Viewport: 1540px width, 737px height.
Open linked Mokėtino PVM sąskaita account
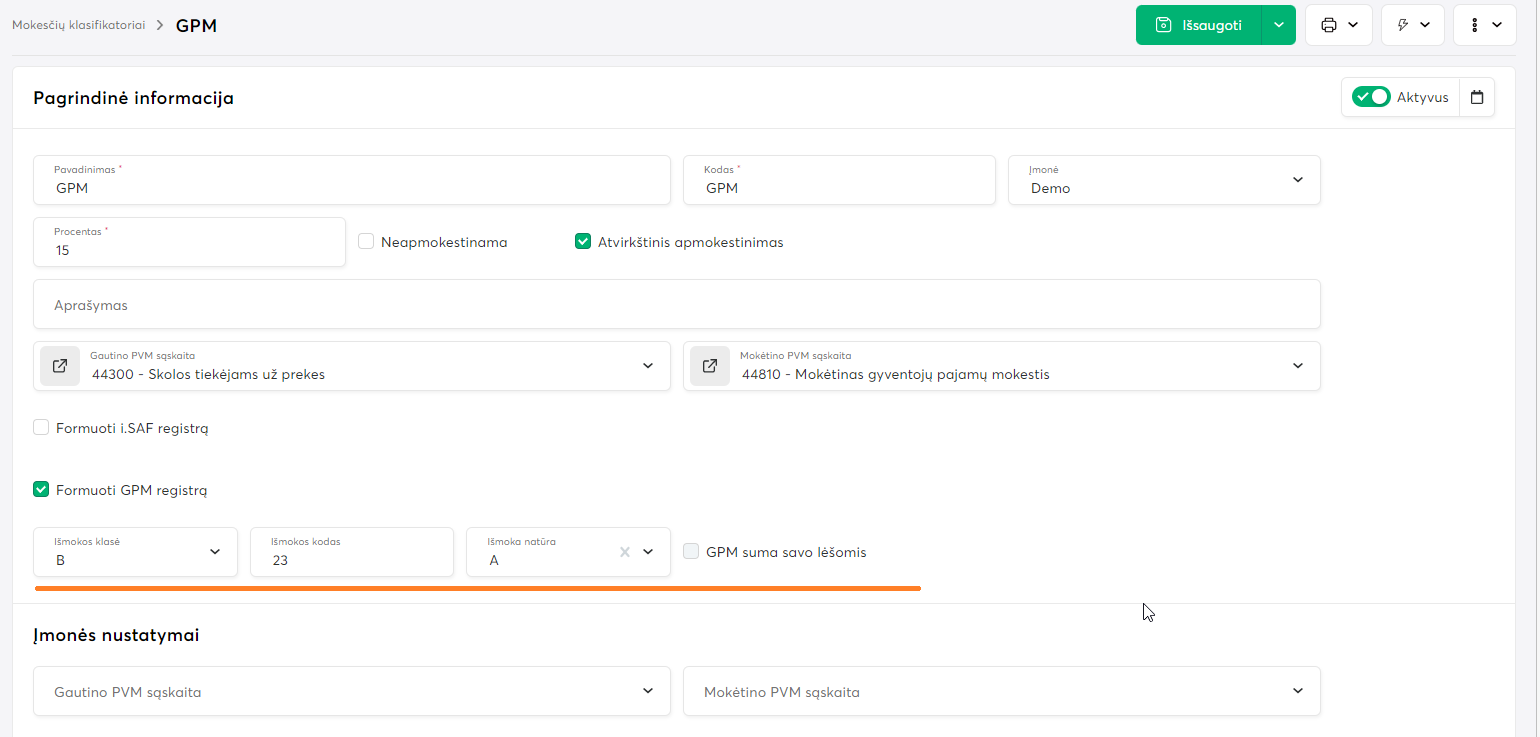pos(710,366)
